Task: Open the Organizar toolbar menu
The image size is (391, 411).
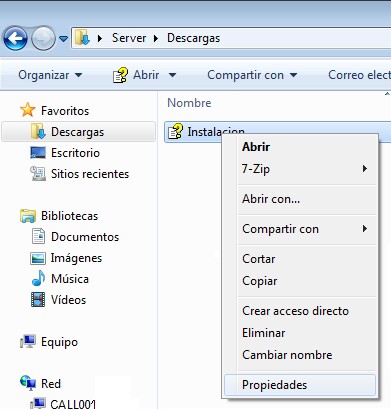Action: pyautogui.click(x=50, y=75)
